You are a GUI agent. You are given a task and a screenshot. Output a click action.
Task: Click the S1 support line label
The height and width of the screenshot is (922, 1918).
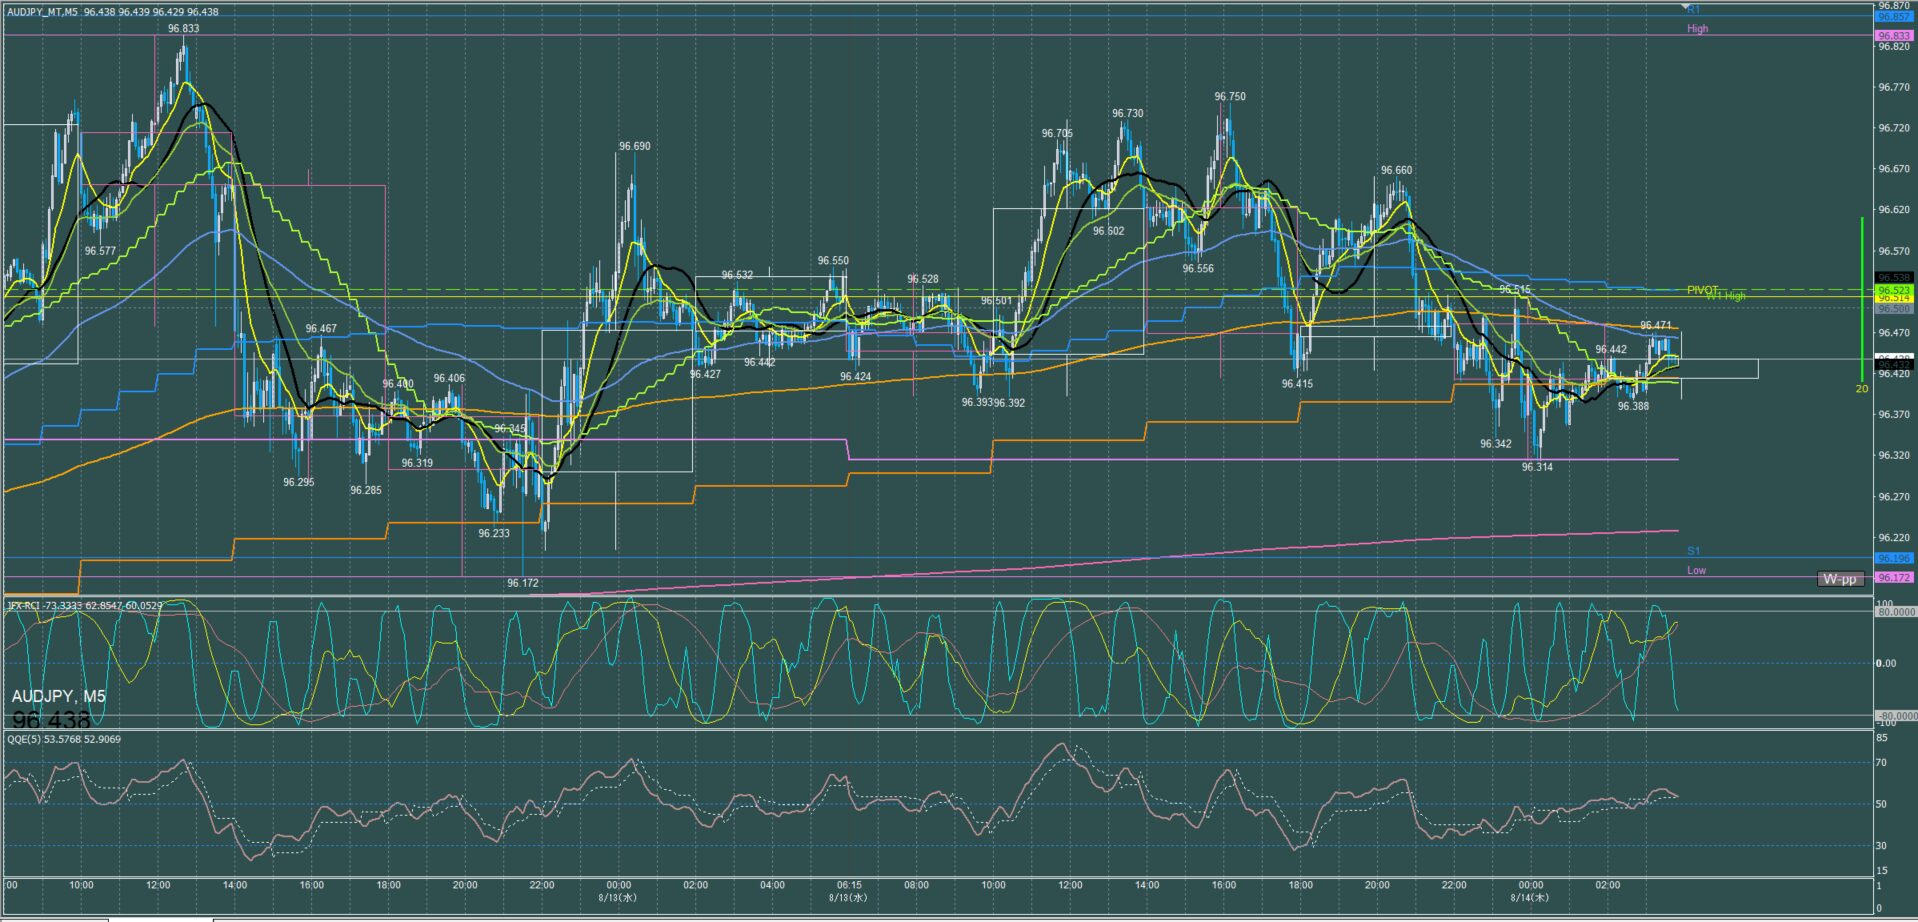[1694, 551]
